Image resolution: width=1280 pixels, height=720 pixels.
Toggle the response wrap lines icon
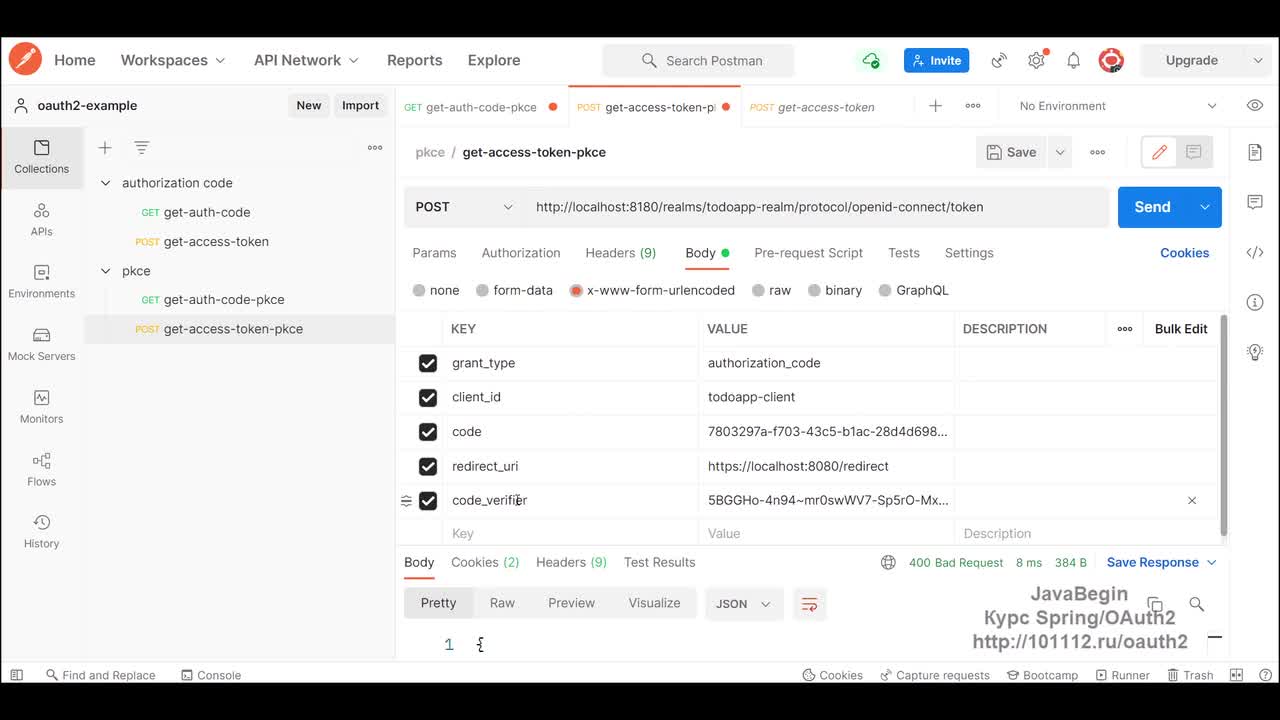click(x=810, y=604)
